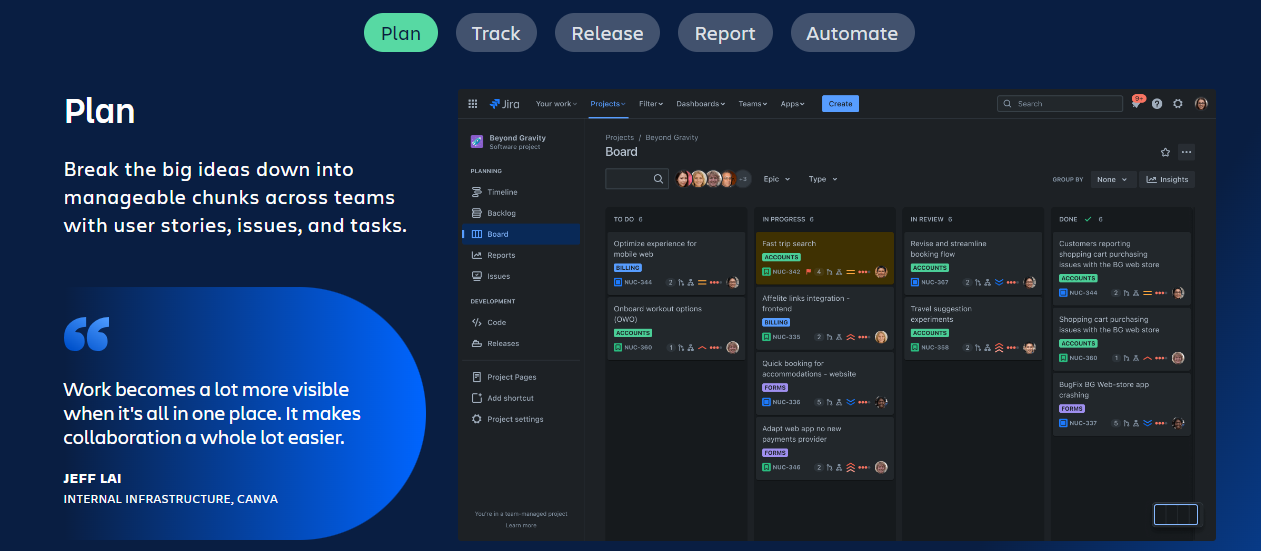Open notifications bell with 9+ badge

point(1137,103)
